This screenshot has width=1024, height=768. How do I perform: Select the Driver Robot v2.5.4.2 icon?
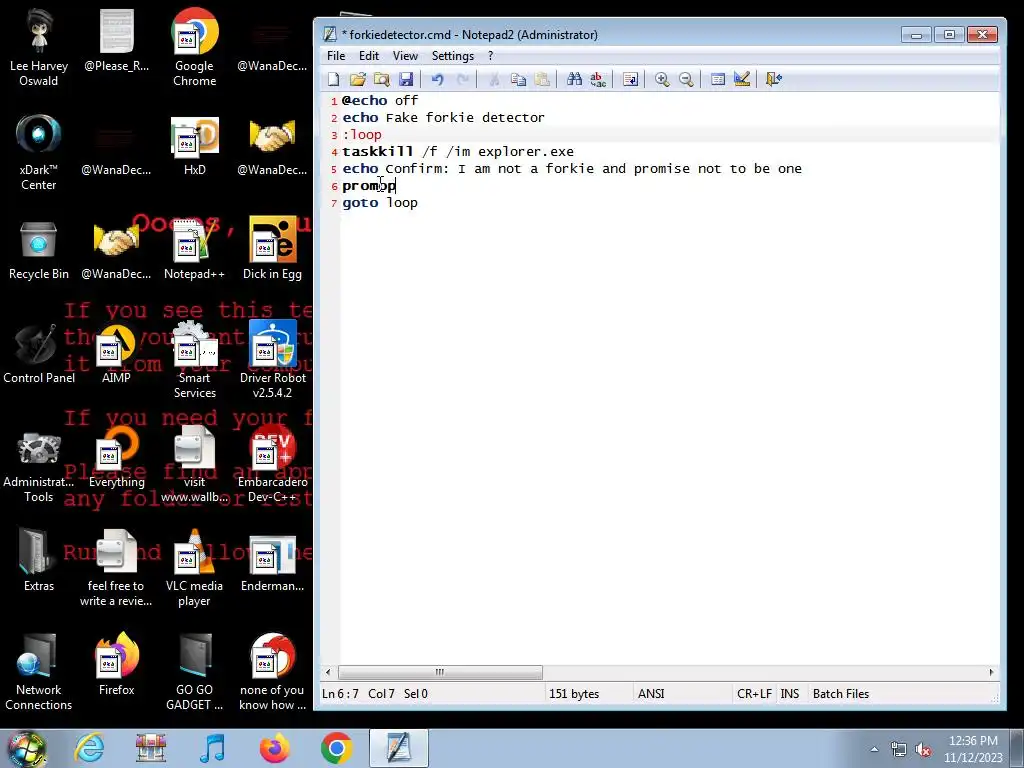[x=272, y=359]
